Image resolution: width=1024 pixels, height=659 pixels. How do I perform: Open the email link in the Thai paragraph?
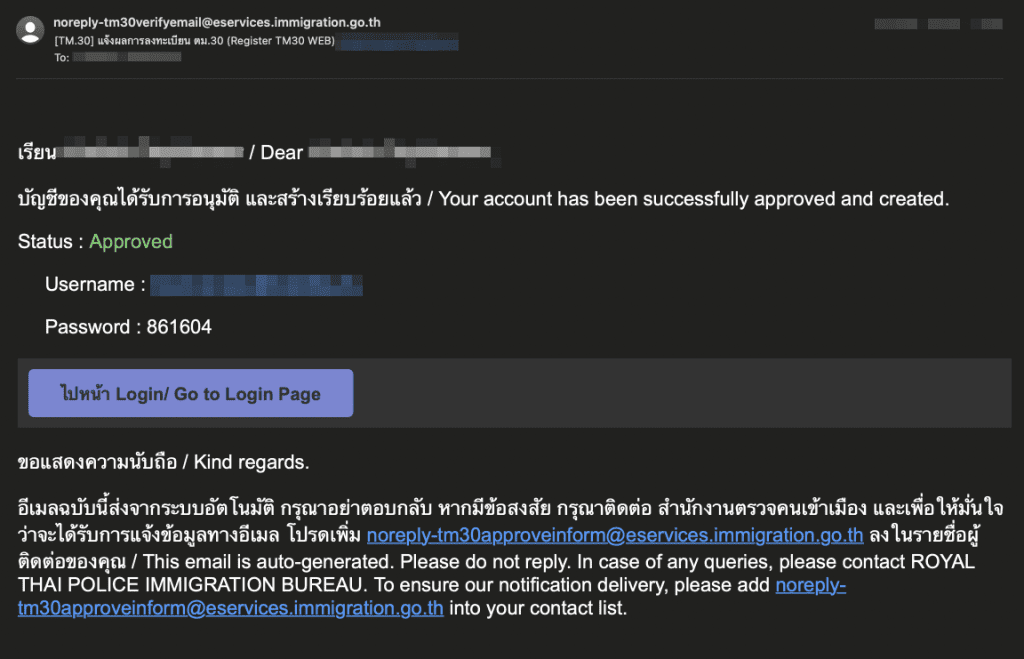pos(615,535)
